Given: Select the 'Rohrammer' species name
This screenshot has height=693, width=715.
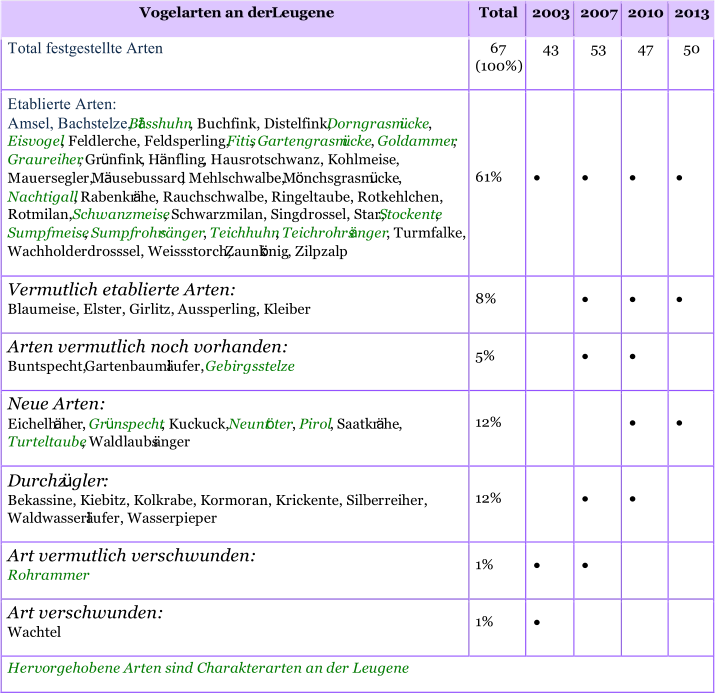Looking at the screenshot, I should point(48,576).
